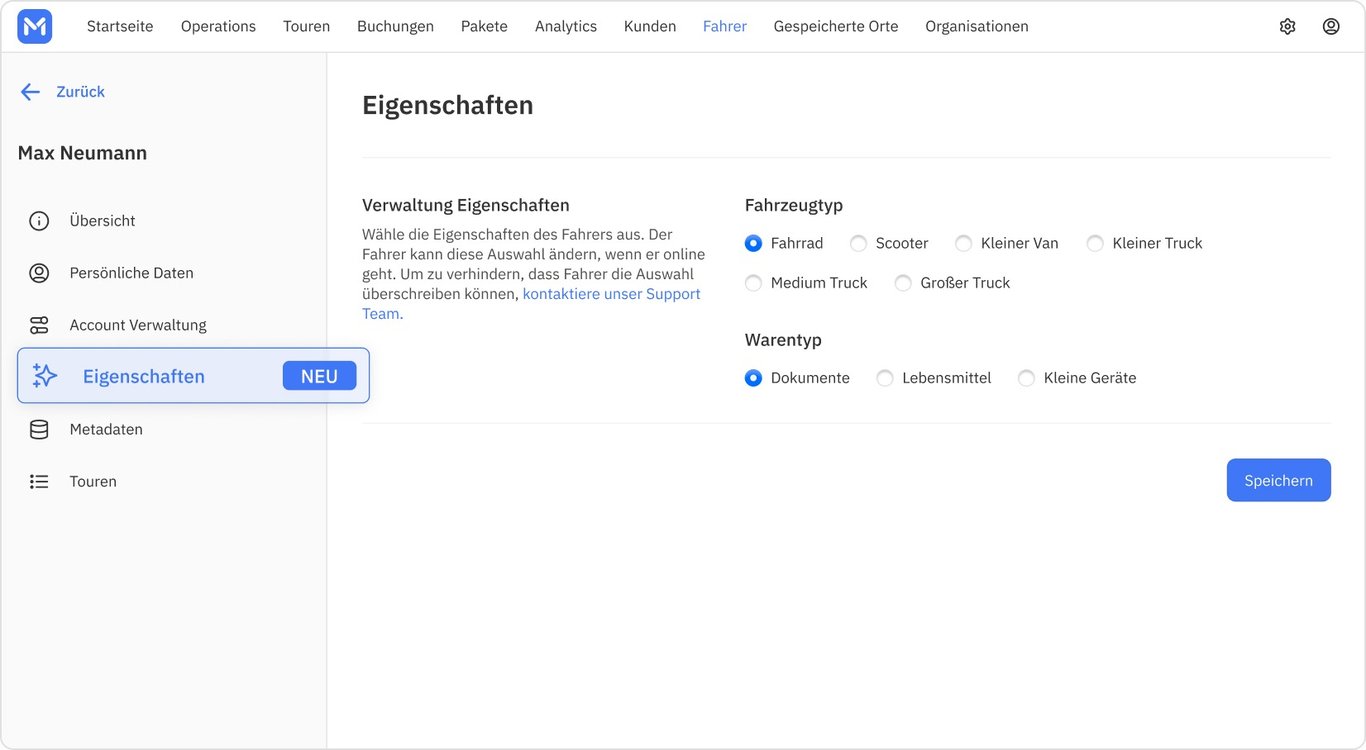
Task: Open Touren in left sidebar
Action: click(x=93, y=481)
